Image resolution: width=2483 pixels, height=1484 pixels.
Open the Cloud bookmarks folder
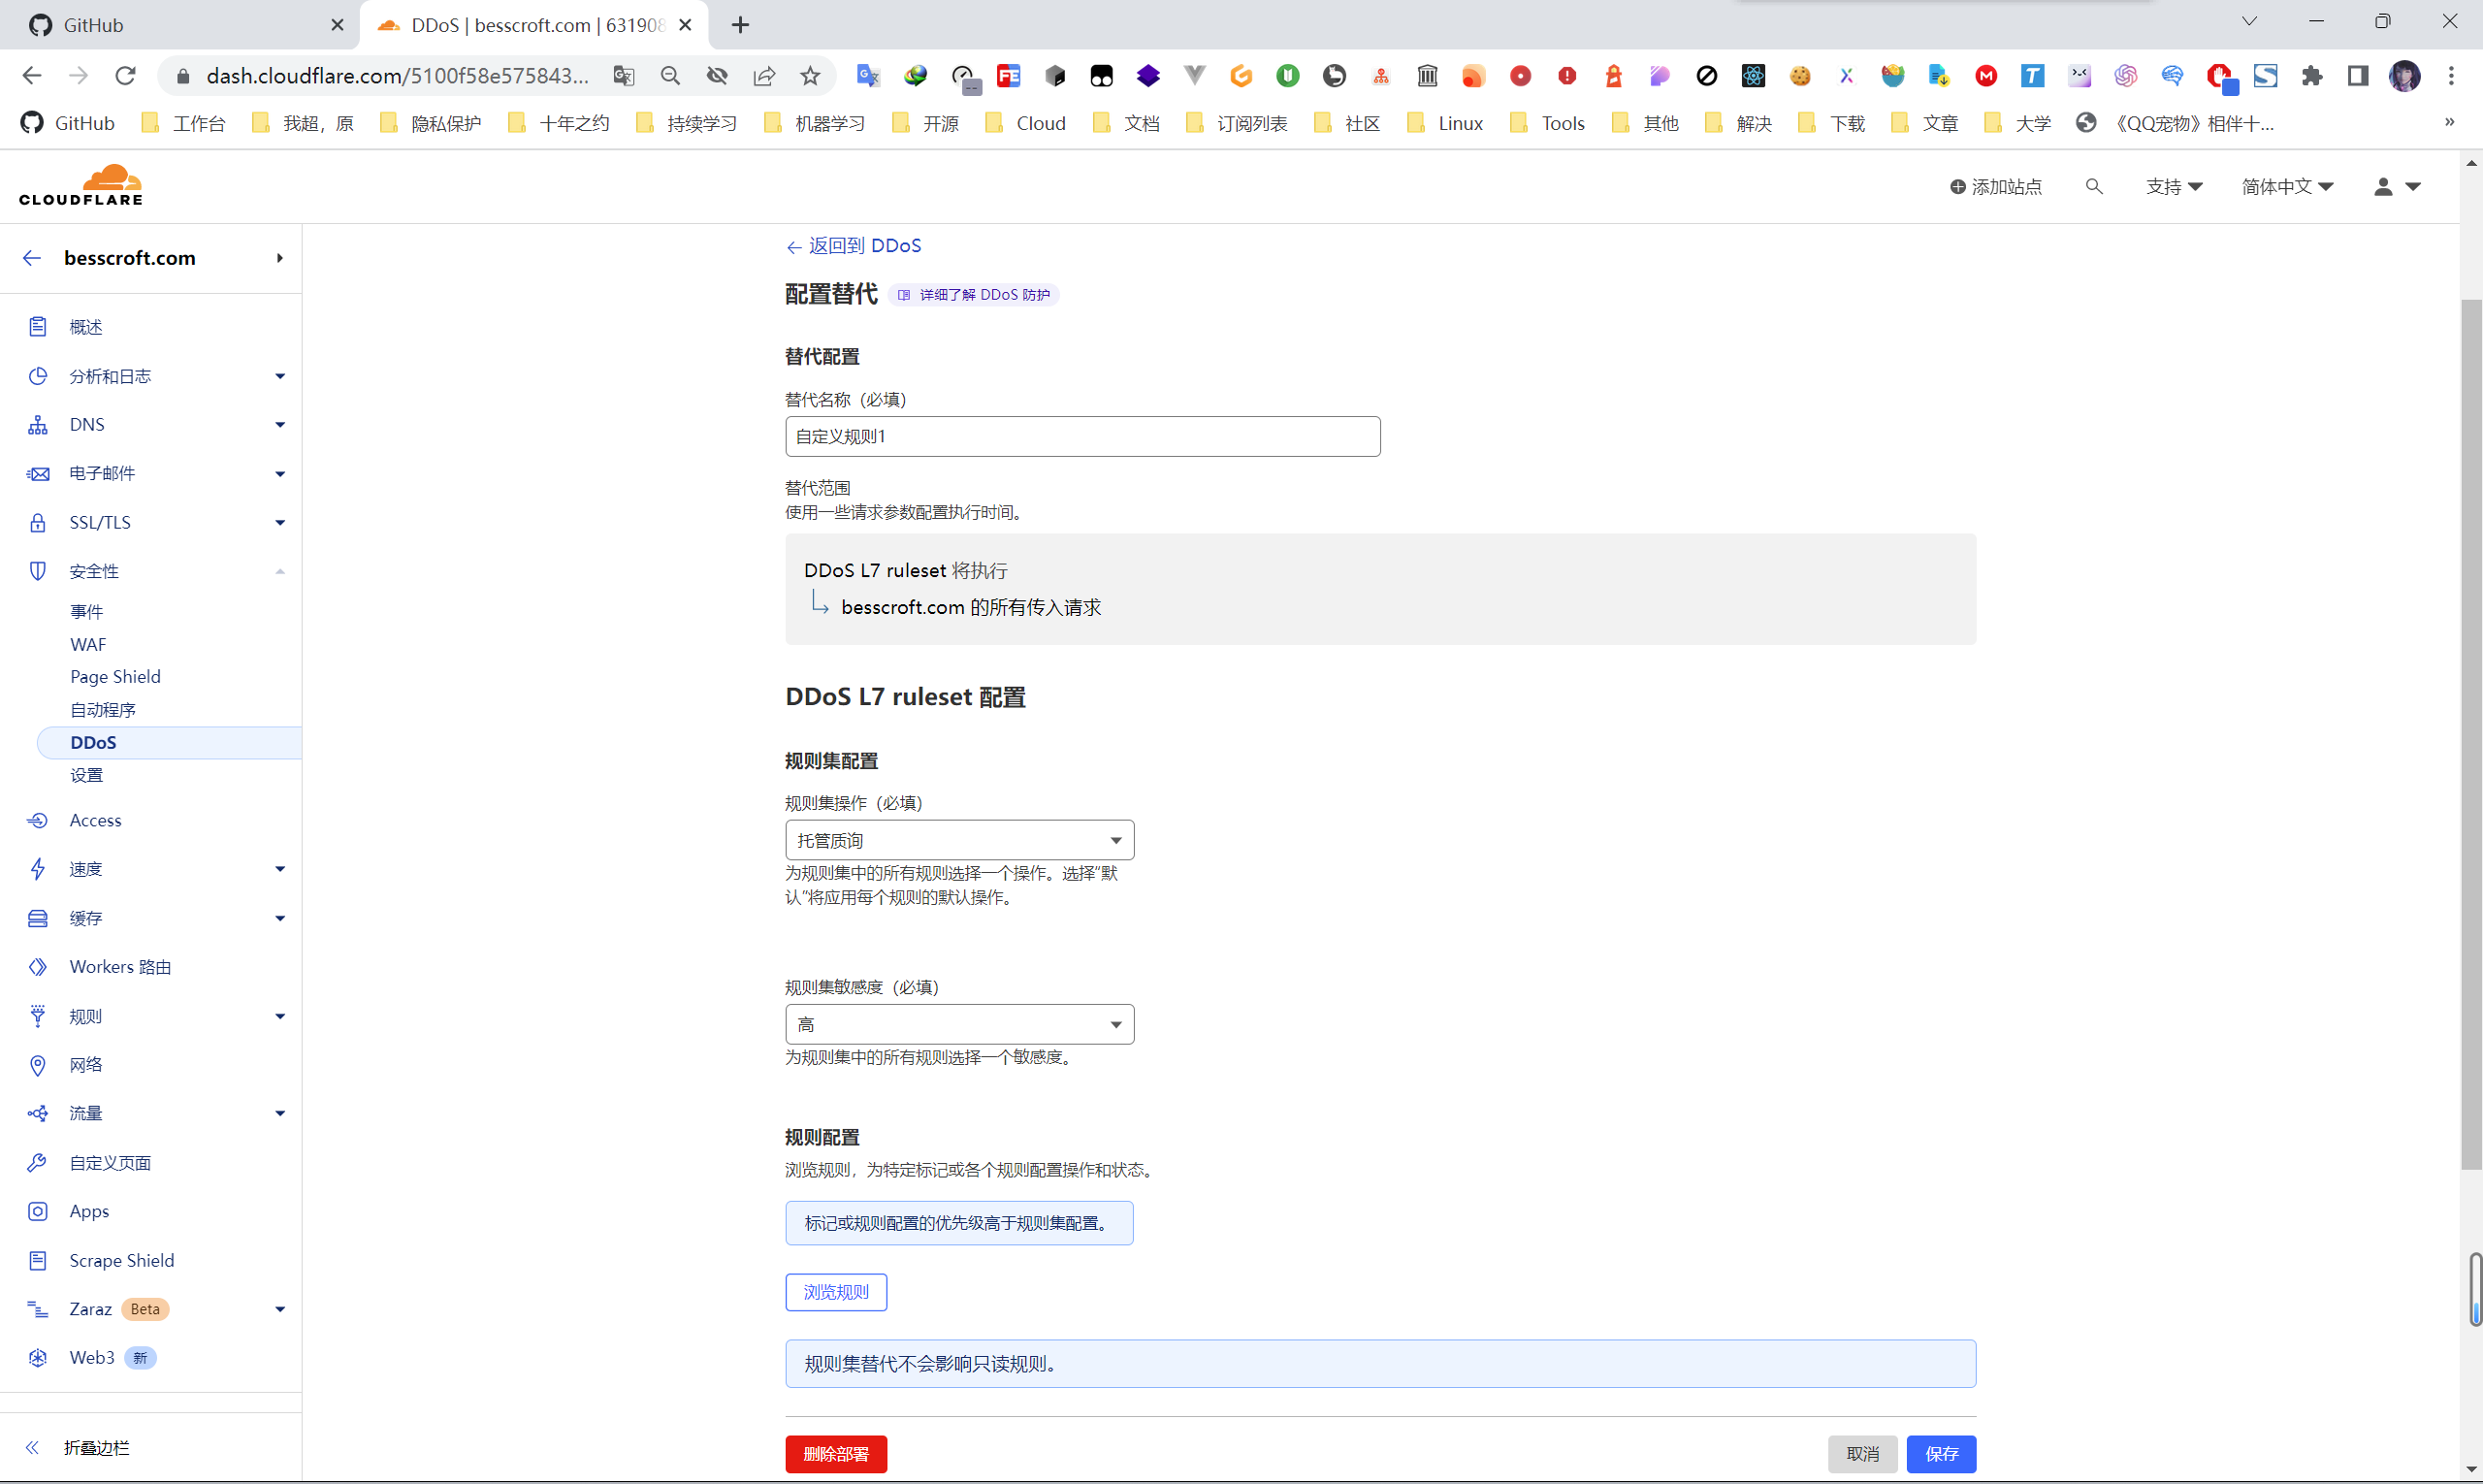coord(1026,123)
